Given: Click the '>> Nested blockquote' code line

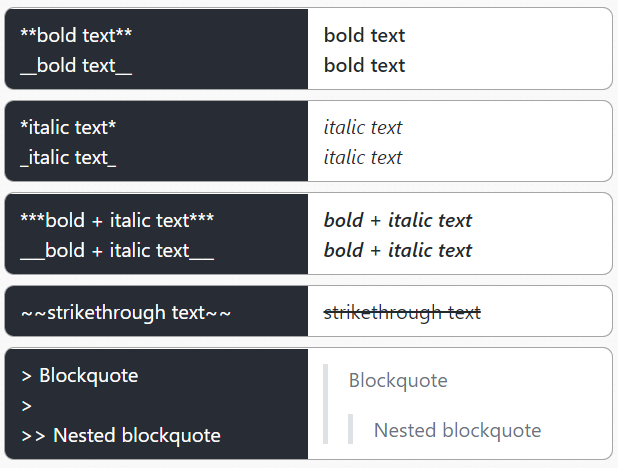Looking at the screenshot, I should tap(121, 436).
